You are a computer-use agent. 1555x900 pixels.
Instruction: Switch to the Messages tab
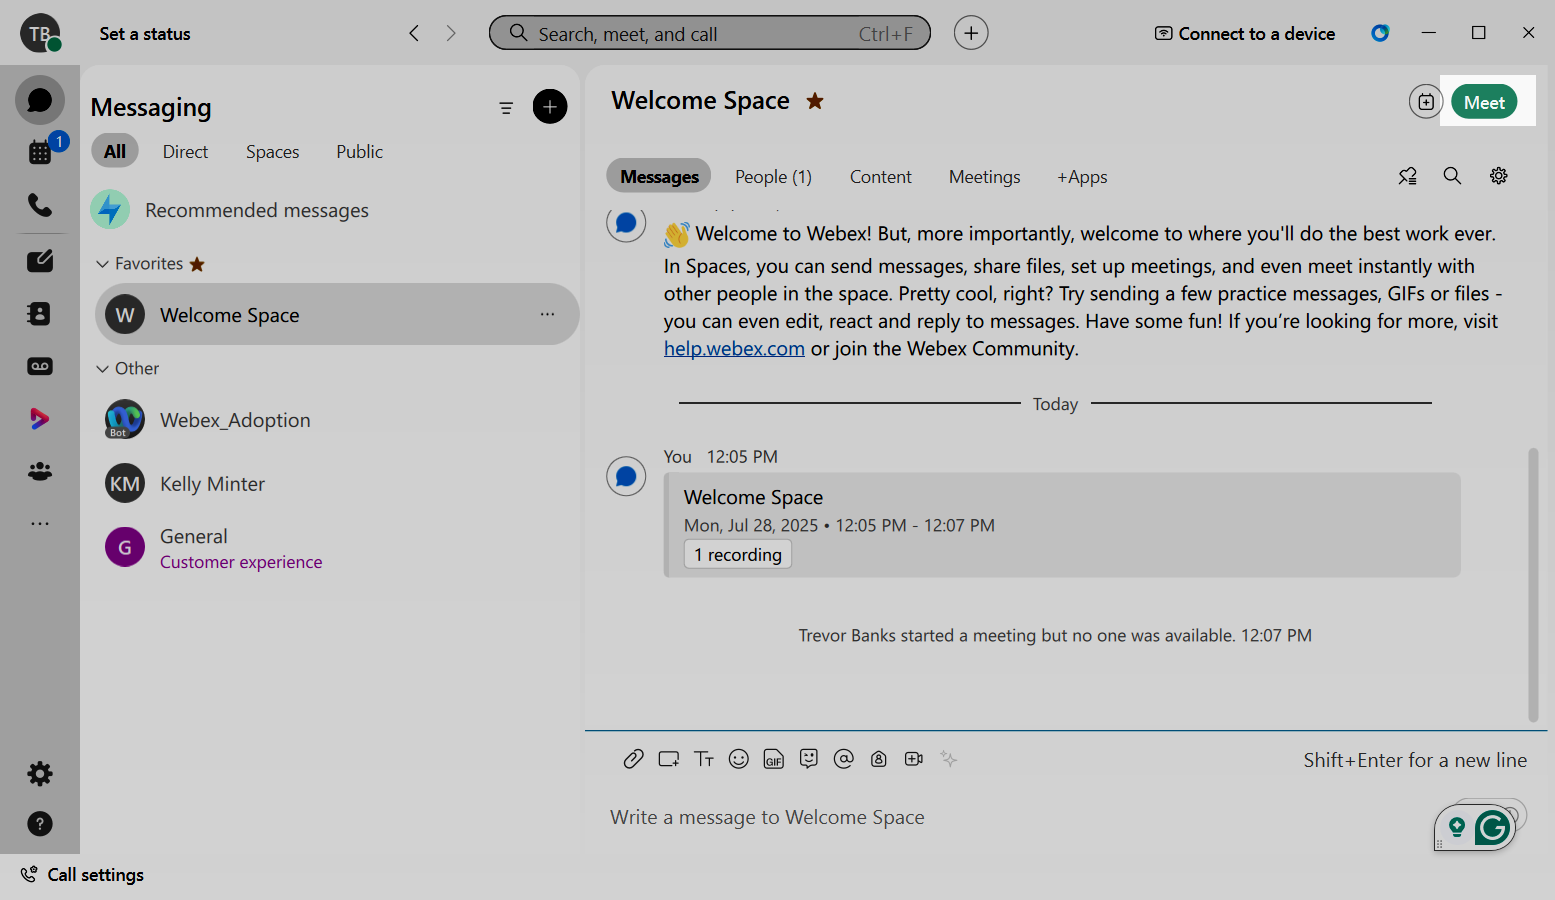(659, 176)
